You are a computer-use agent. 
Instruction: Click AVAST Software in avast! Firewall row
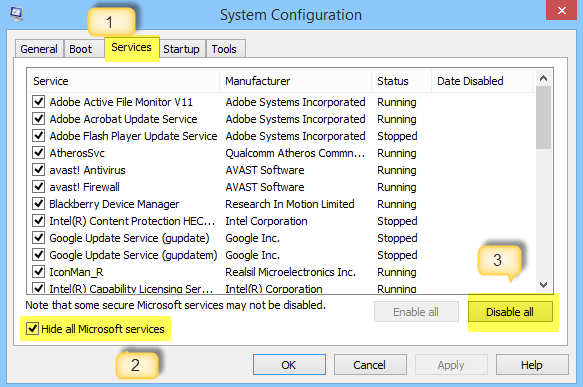coord(265,187)
